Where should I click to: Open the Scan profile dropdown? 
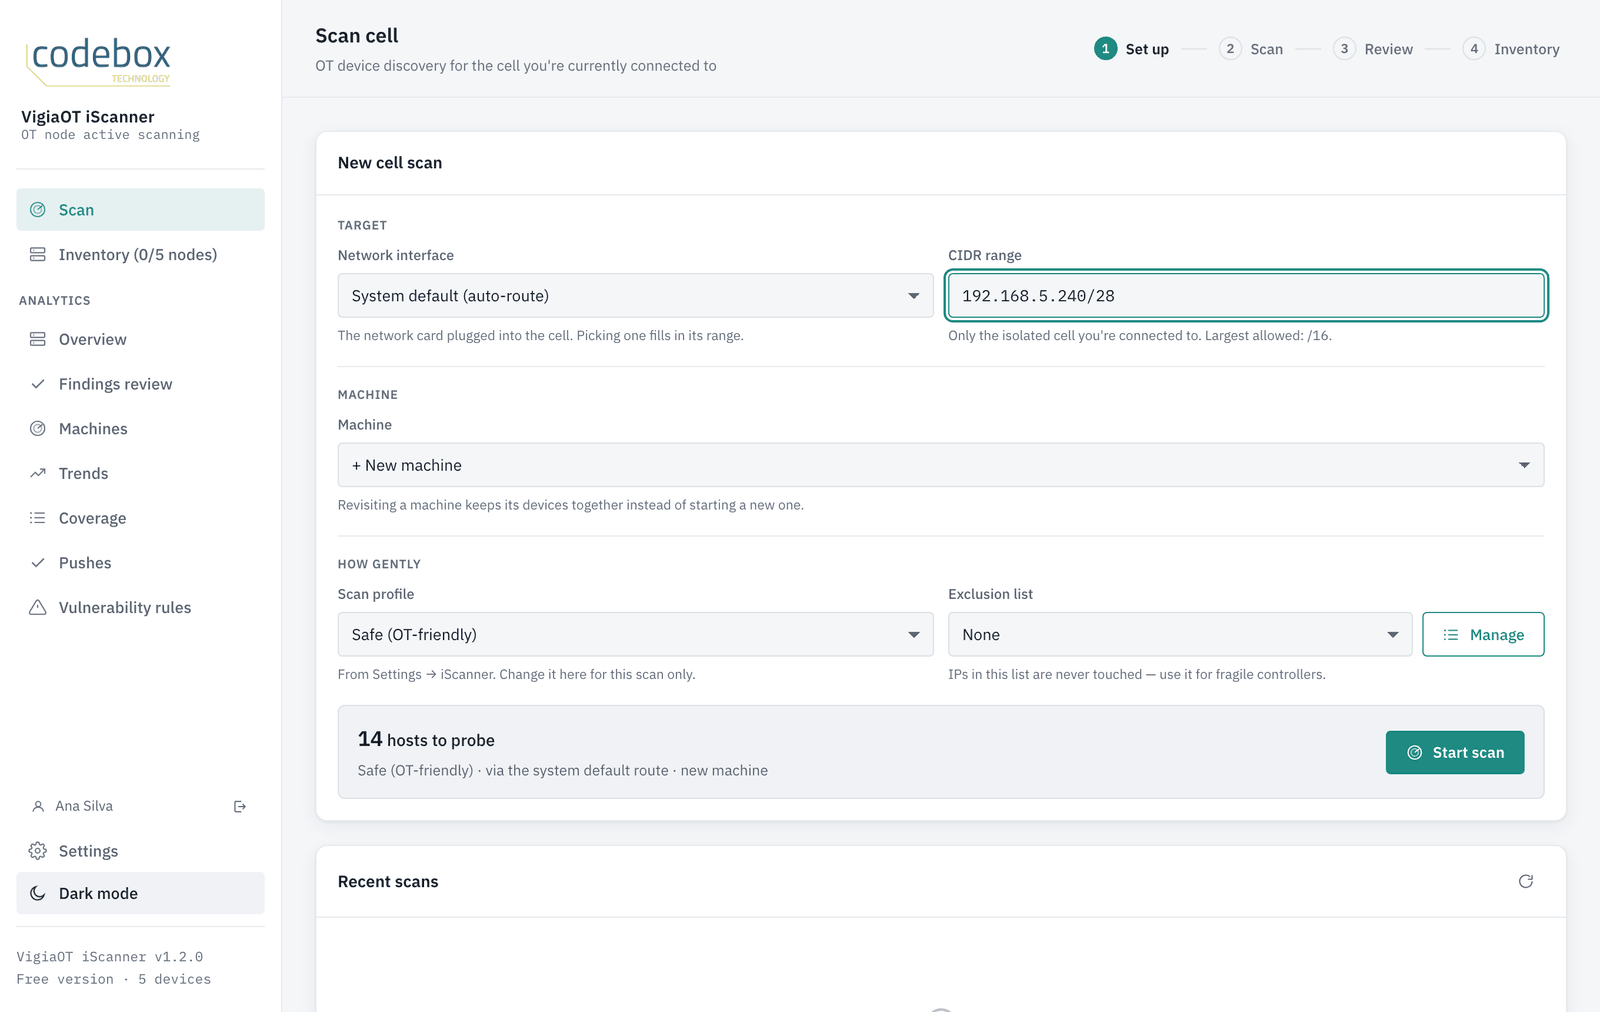click(x=635, y=635)
